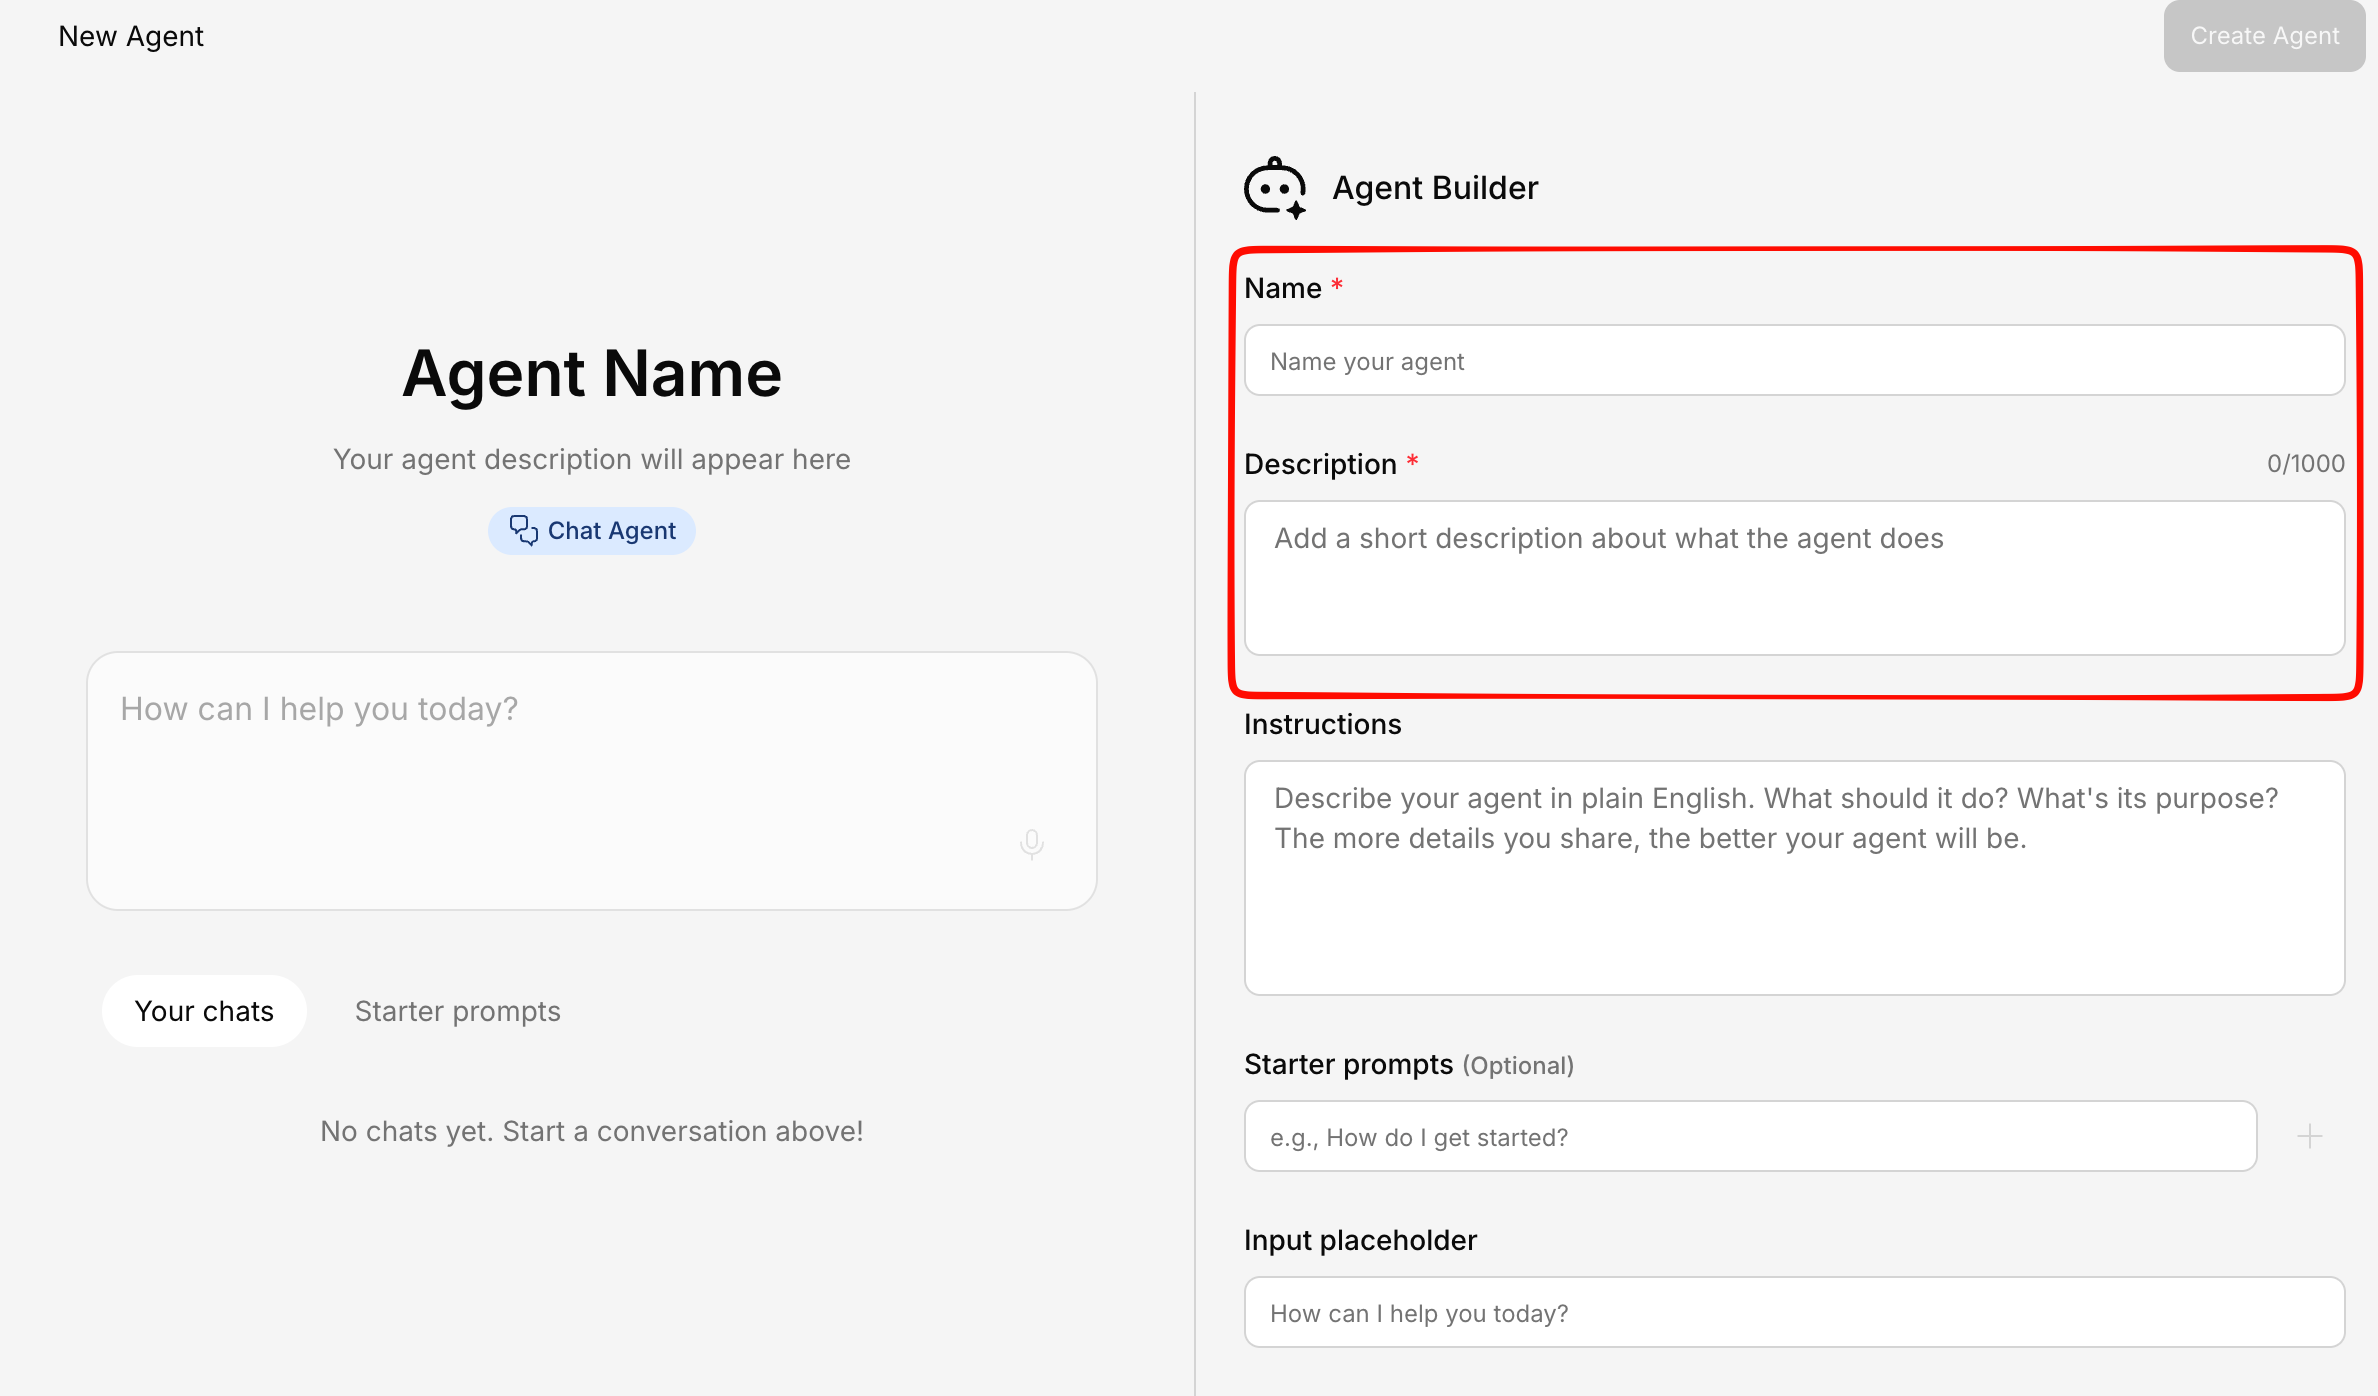This screenshot has width=2378, height=1396.
Task: Click the Agent Builder robot icon
Action: tap(1275, 187)
